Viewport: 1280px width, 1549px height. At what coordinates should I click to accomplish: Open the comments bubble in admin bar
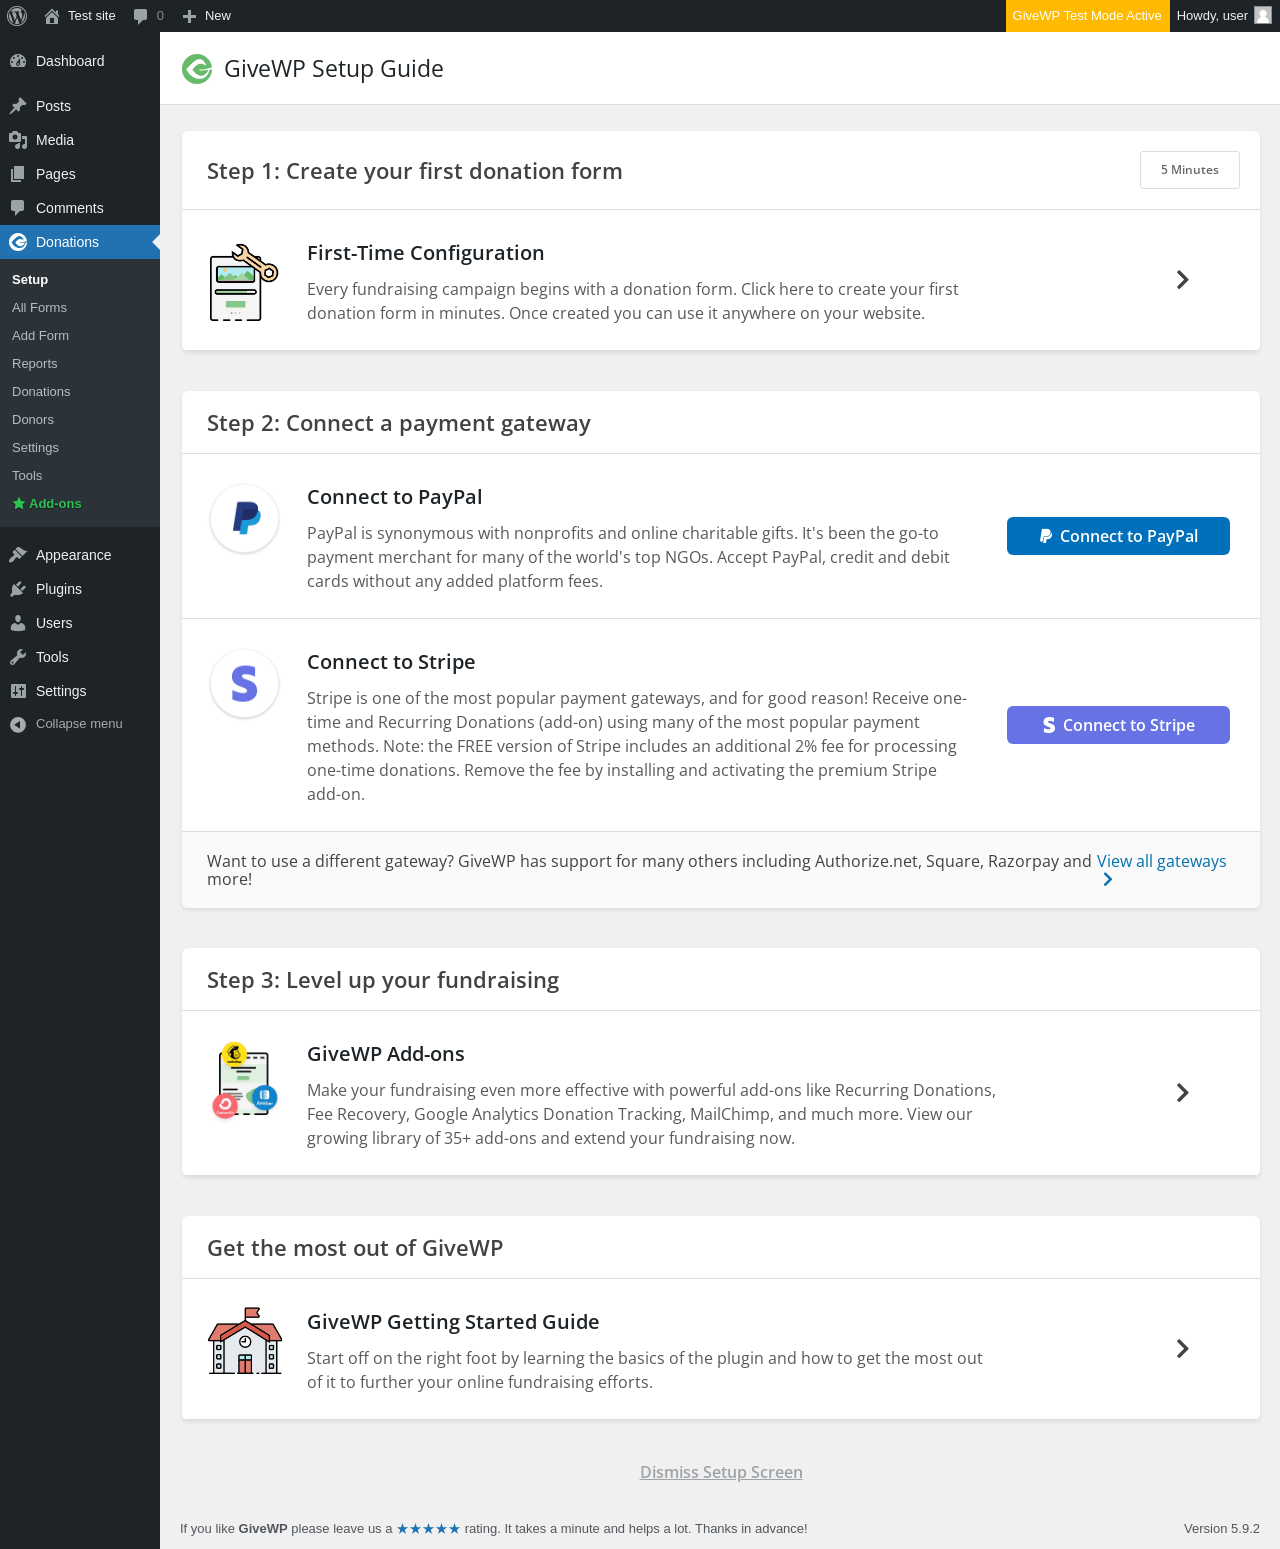coord(147,16)
